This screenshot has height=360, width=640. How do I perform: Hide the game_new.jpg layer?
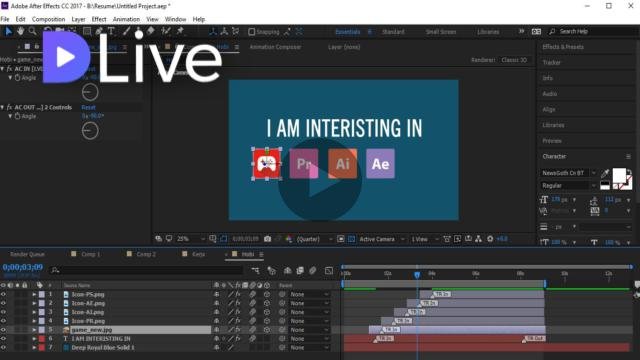(3, 330)
